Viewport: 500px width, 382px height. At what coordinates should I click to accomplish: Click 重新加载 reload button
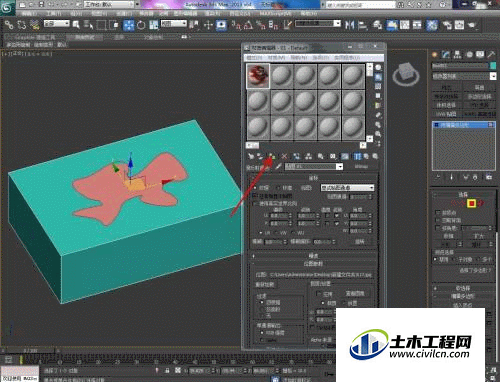point(264,285)
